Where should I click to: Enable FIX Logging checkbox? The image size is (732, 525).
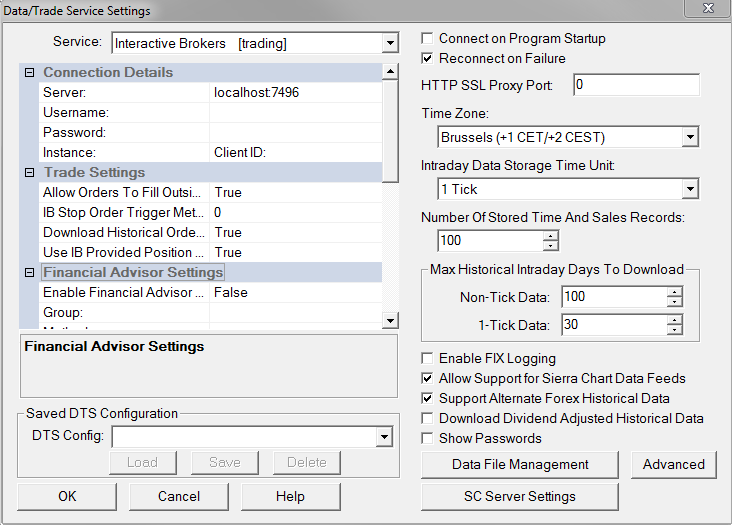[428, 359]
